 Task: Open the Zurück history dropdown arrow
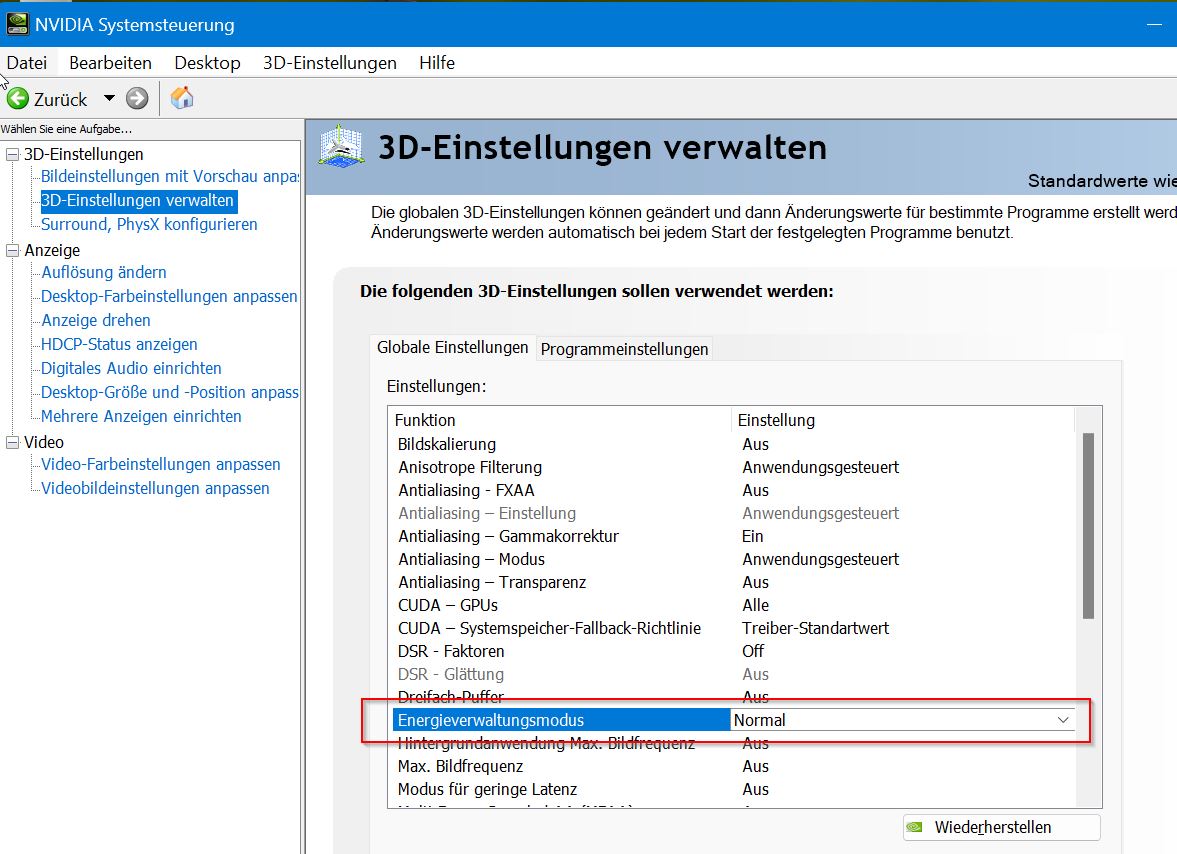(110, 98)
